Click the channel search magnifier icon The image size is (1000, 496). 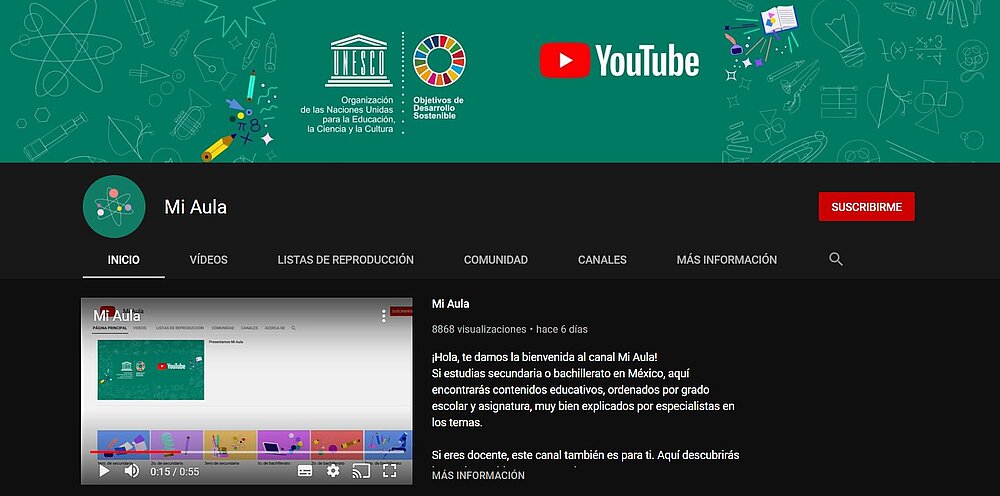pyautogui.click(x=836, y=260)
